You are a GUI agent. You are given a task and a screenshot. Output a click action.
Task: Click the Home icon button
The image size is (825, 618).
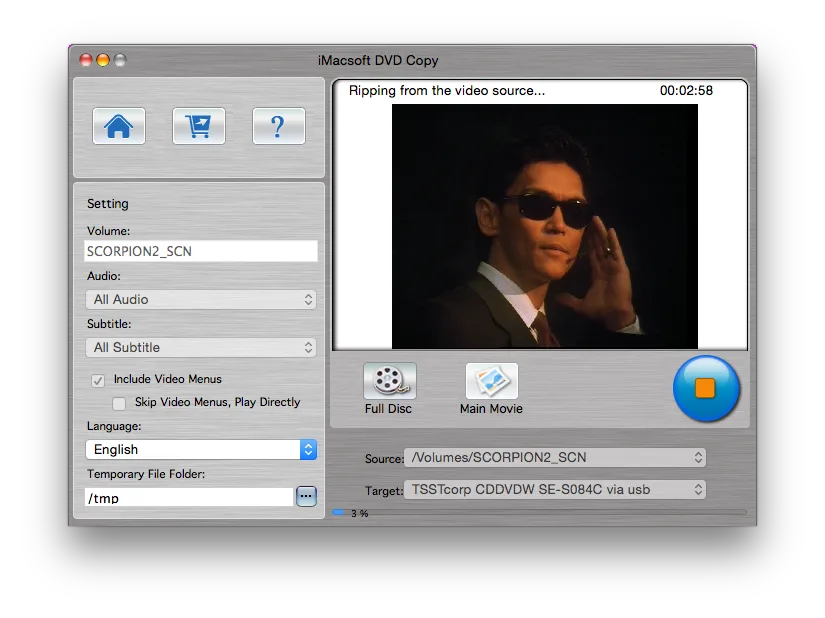click(119, 126)
